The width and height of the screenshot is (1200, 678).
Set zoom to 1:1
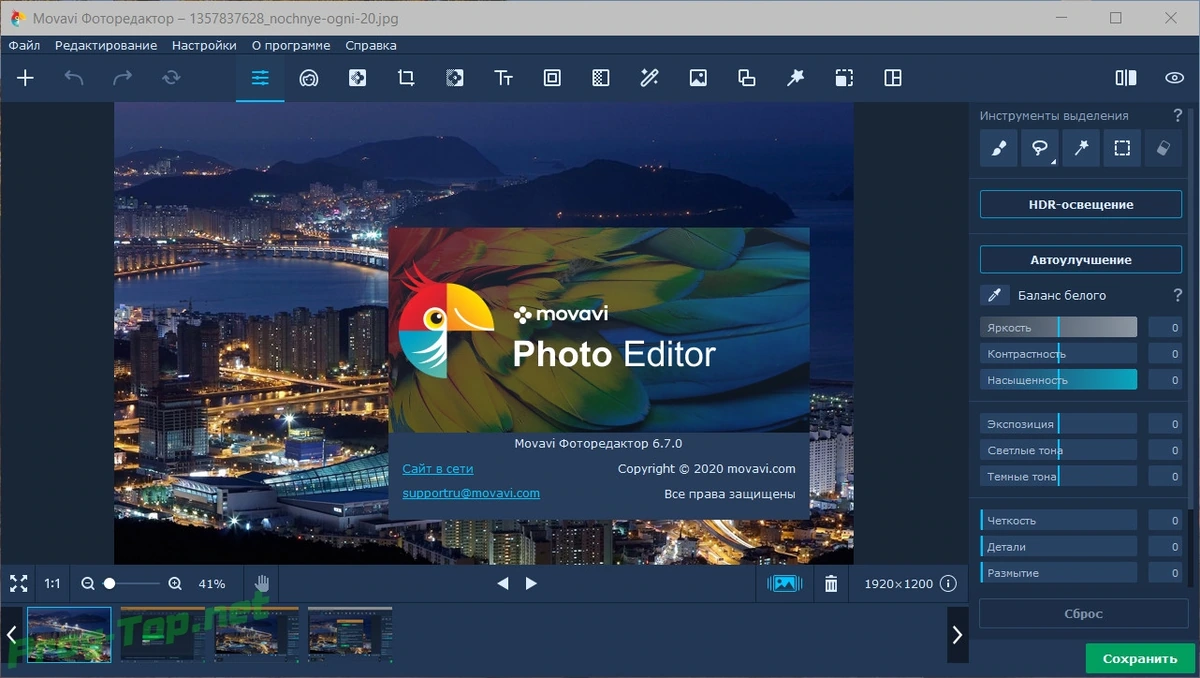coord(52,583)
